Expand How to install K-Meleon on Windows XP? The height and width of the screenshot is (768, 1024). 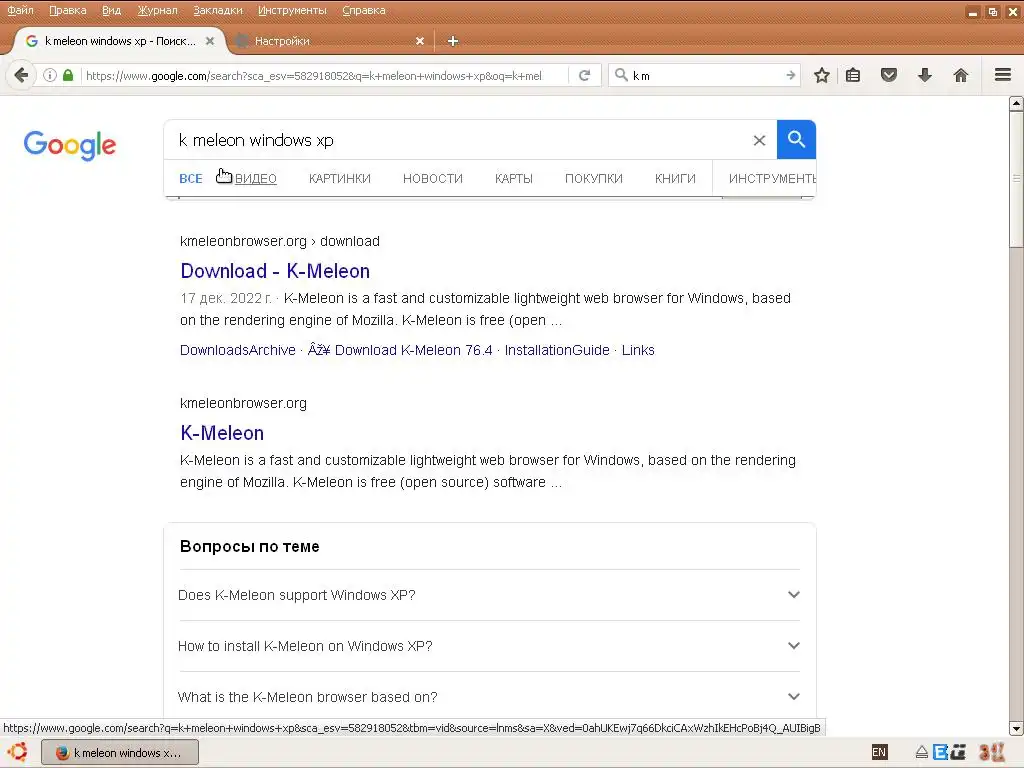coord(488,646)
